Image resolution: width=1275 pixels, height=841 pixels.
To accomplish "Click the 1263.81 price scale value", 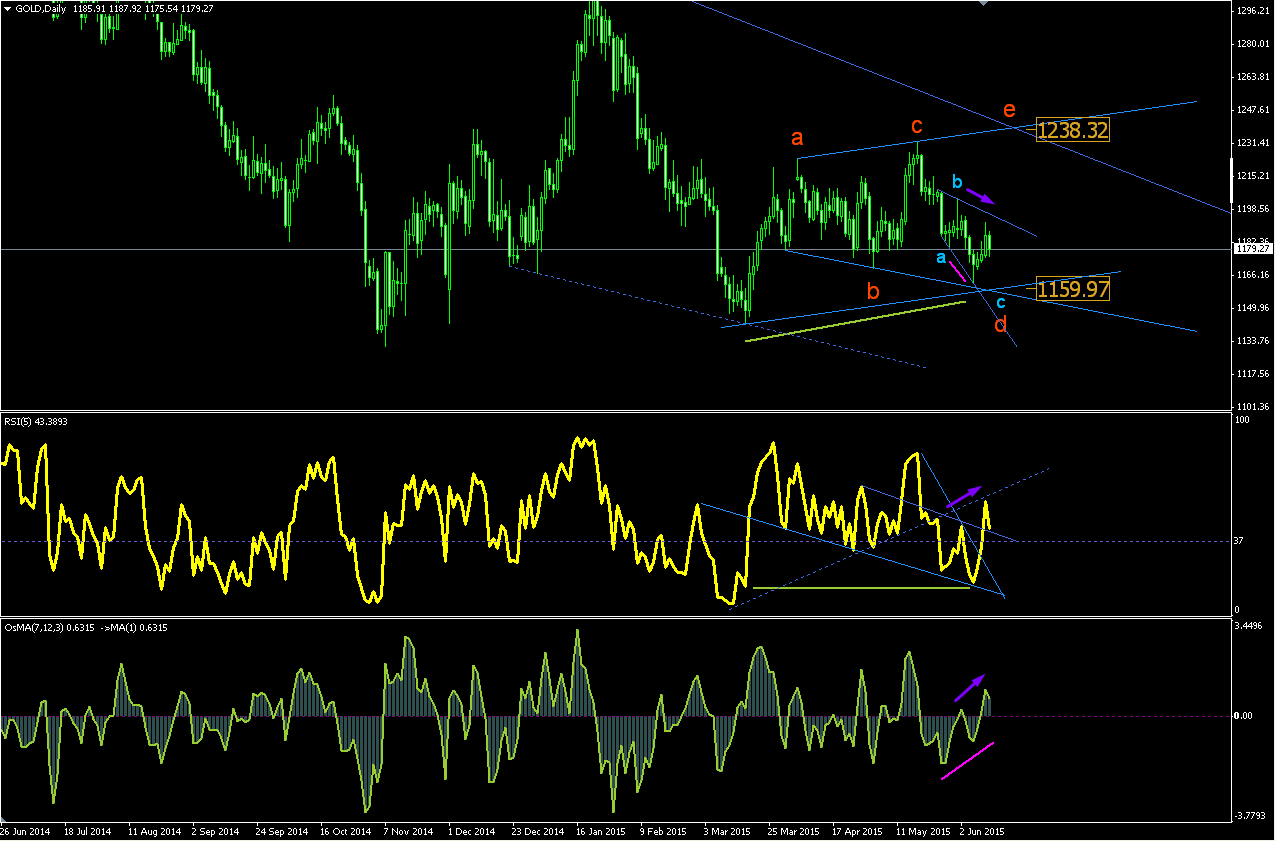I will (x=1253, y=77).
